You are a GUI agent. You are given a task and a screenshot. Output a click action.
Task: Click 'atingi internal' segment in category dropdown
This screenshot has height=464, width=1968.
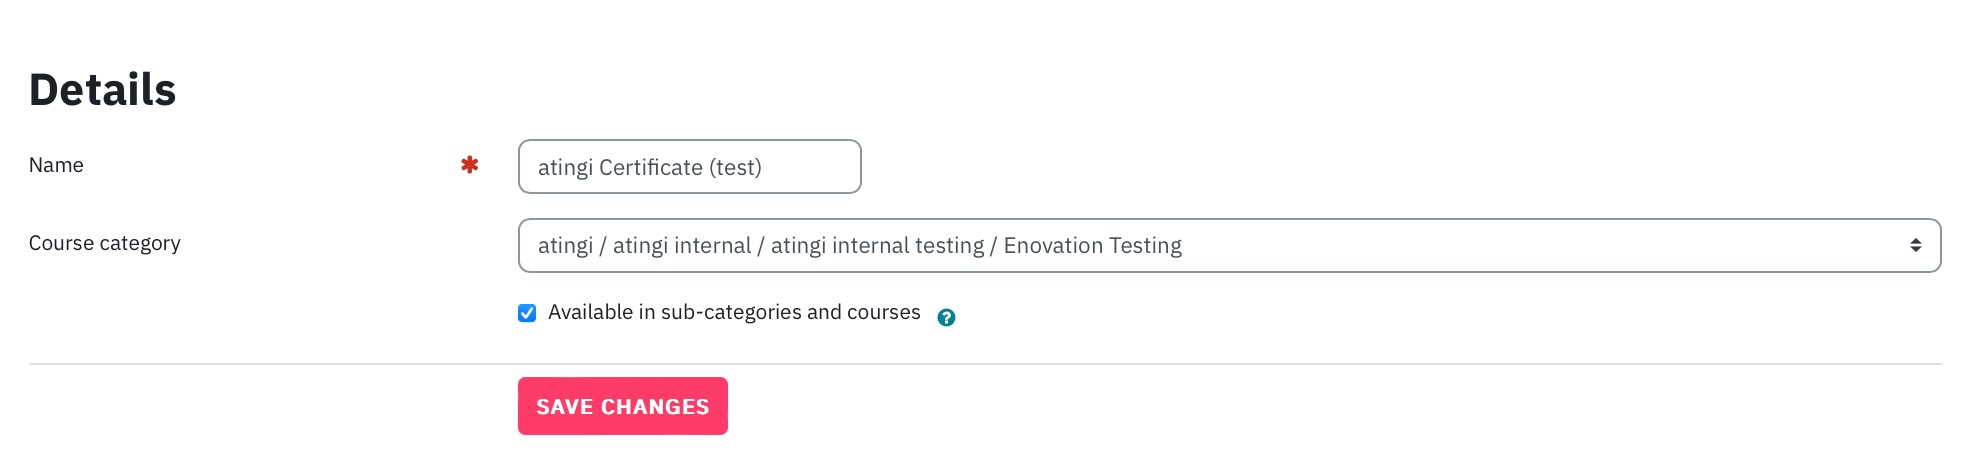click(681, 245)
